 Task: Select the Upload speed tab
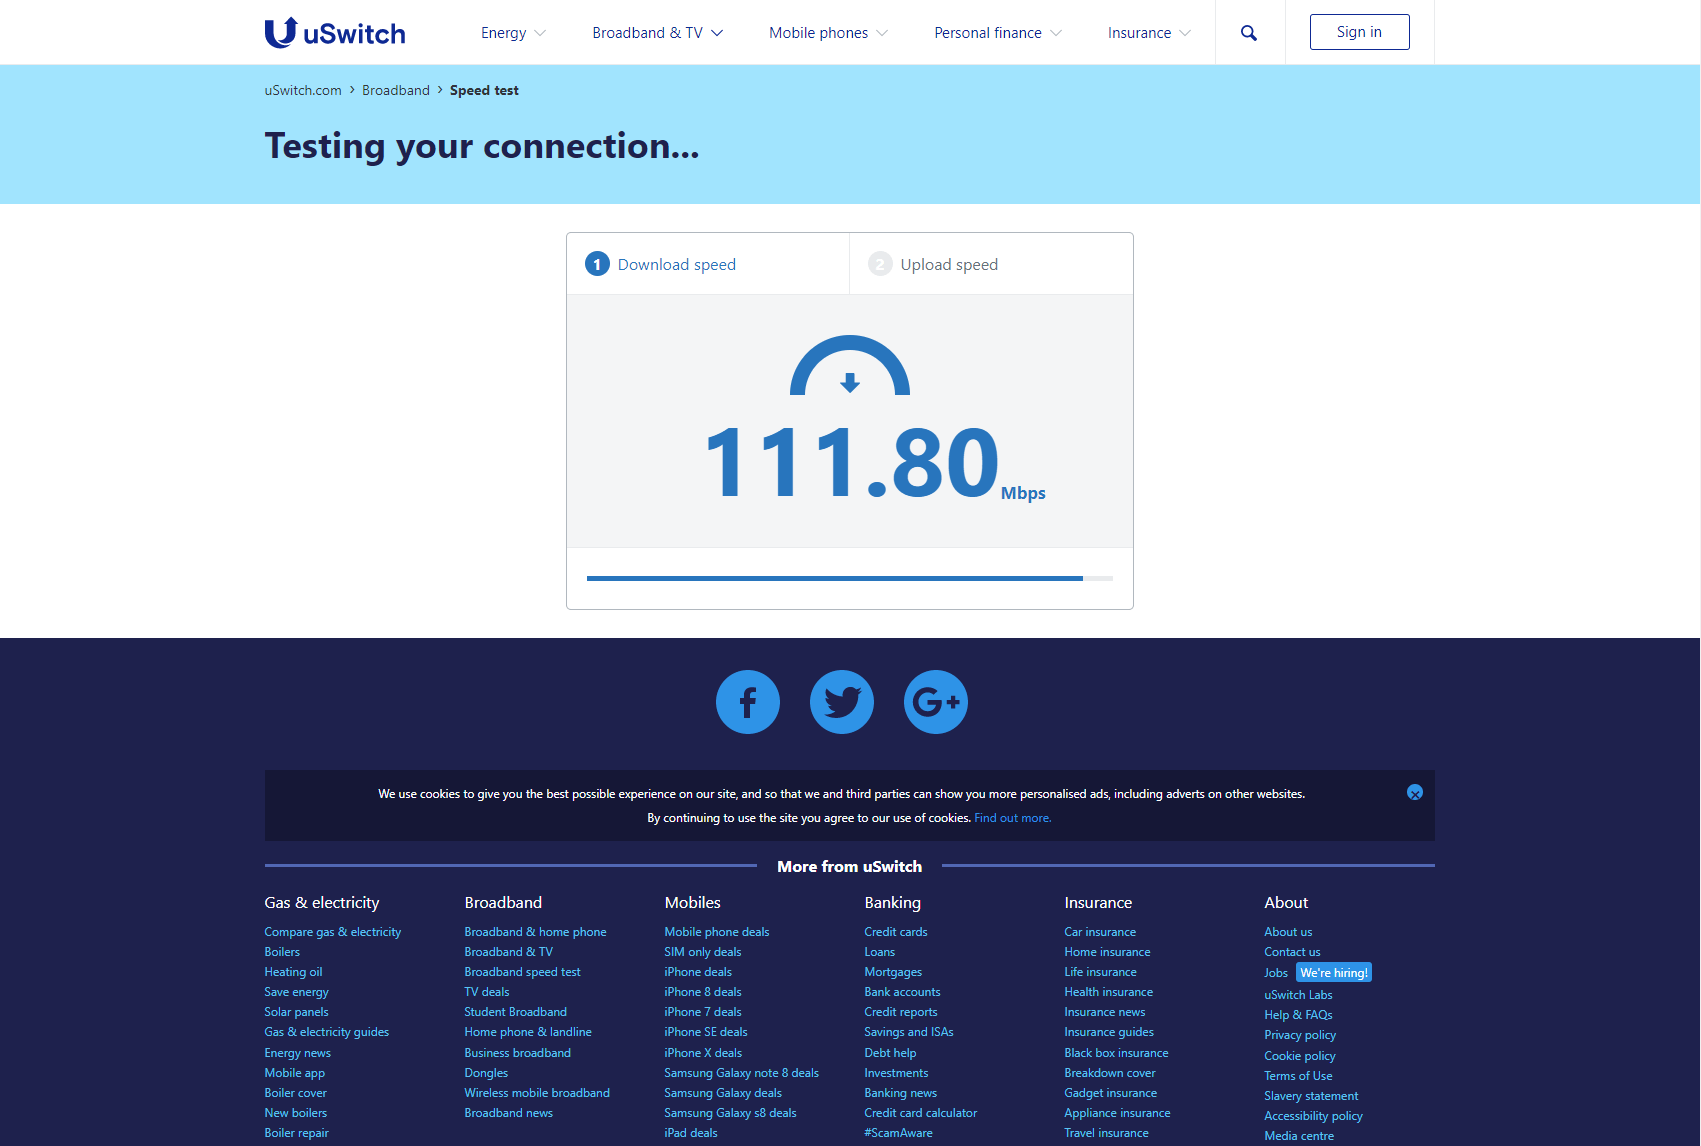point(991,264)
